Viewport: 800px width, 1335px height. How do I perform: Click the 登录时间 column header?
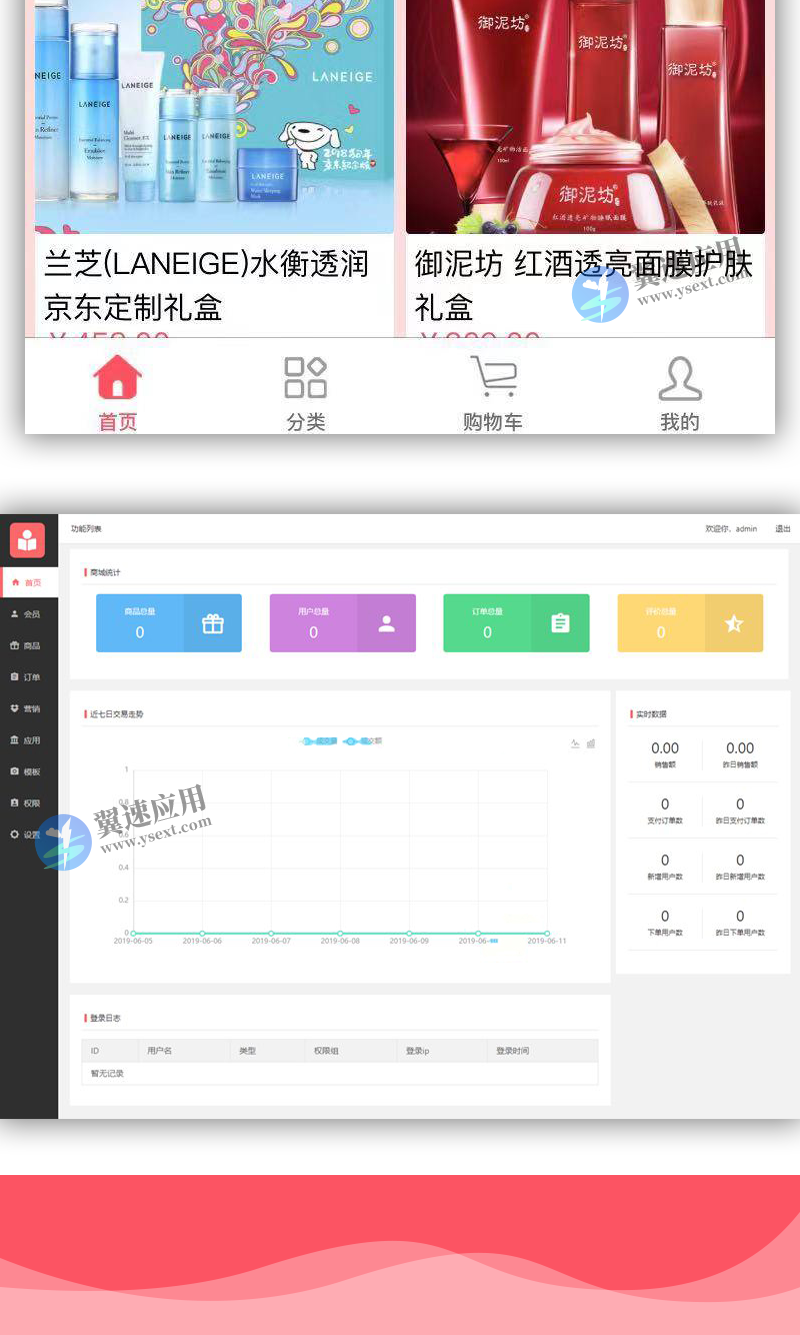513,1051
